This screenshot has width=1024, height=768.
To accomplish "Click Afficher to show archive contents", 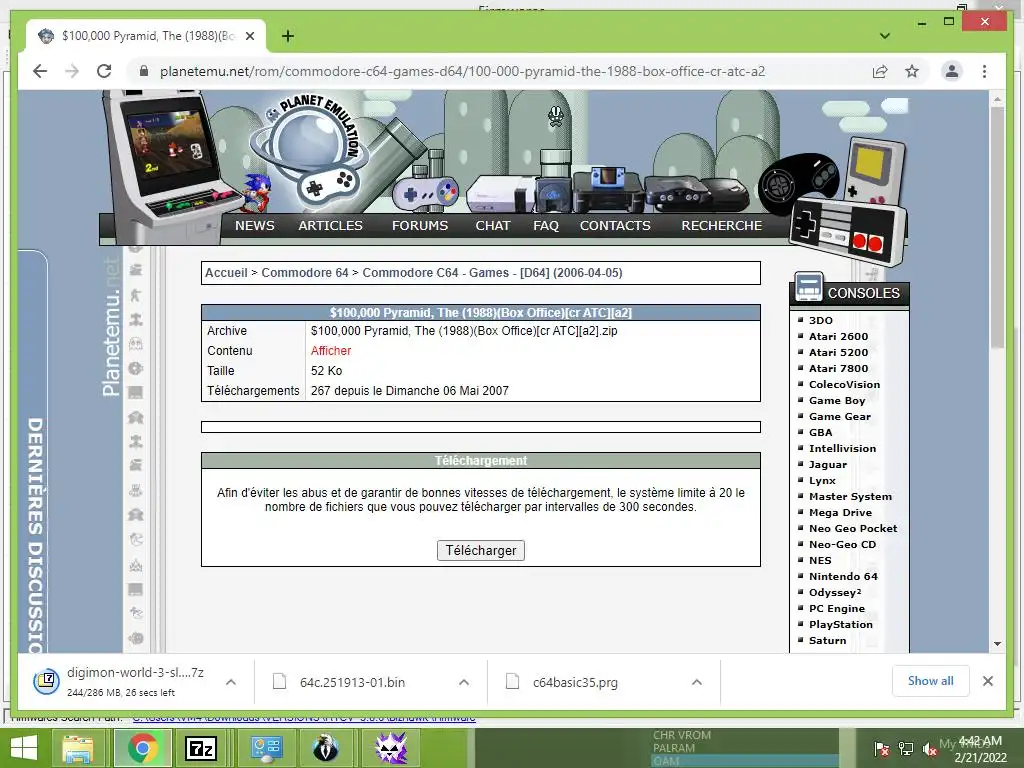I will click(331, 351).
